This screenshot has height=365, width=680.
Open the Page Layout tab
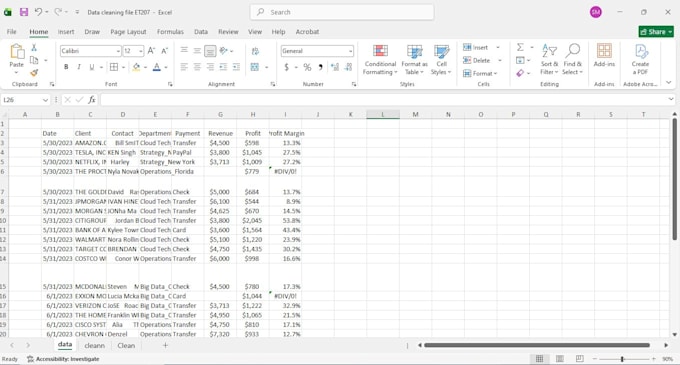pos(128,32)
